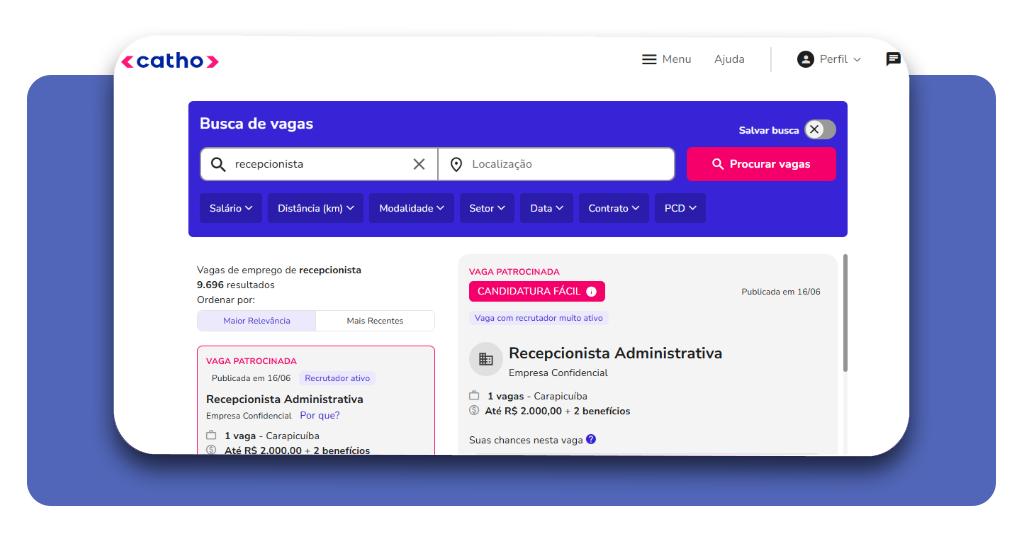Viewport: 1024px width, 536px height.
Task: Click the magnifier icon in the search field
Action: 218,164
